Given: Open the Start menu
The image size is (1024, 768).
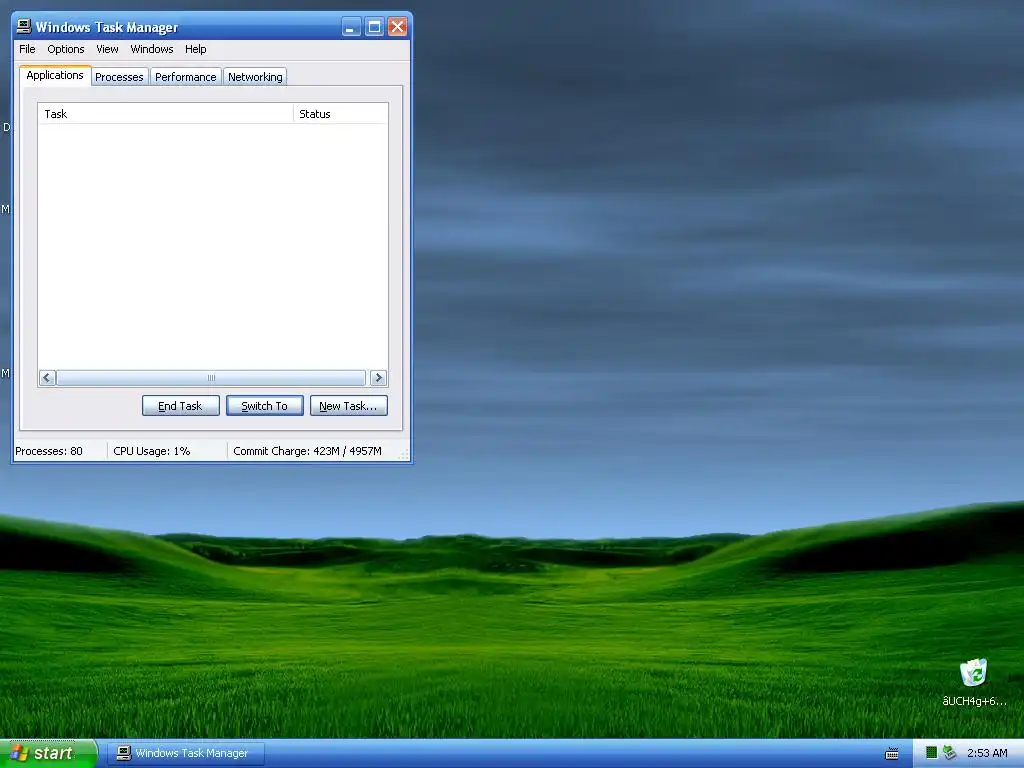Looking at the screenshot, I should point(48,754).
